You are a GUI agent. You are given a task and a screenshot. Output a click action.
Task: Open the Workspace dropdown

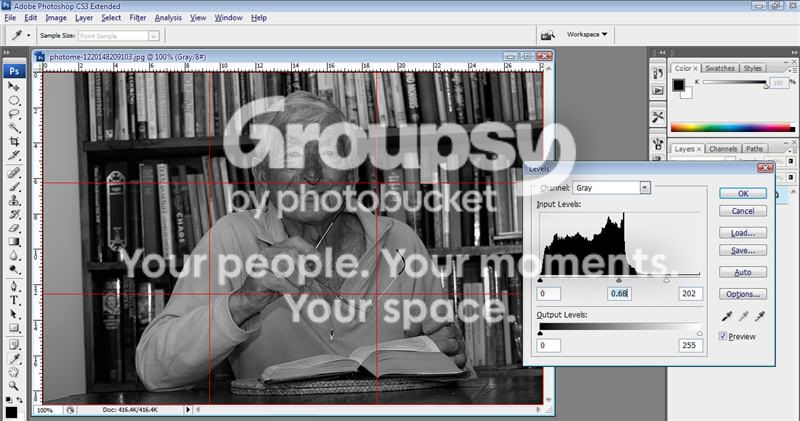click(587, 34)
